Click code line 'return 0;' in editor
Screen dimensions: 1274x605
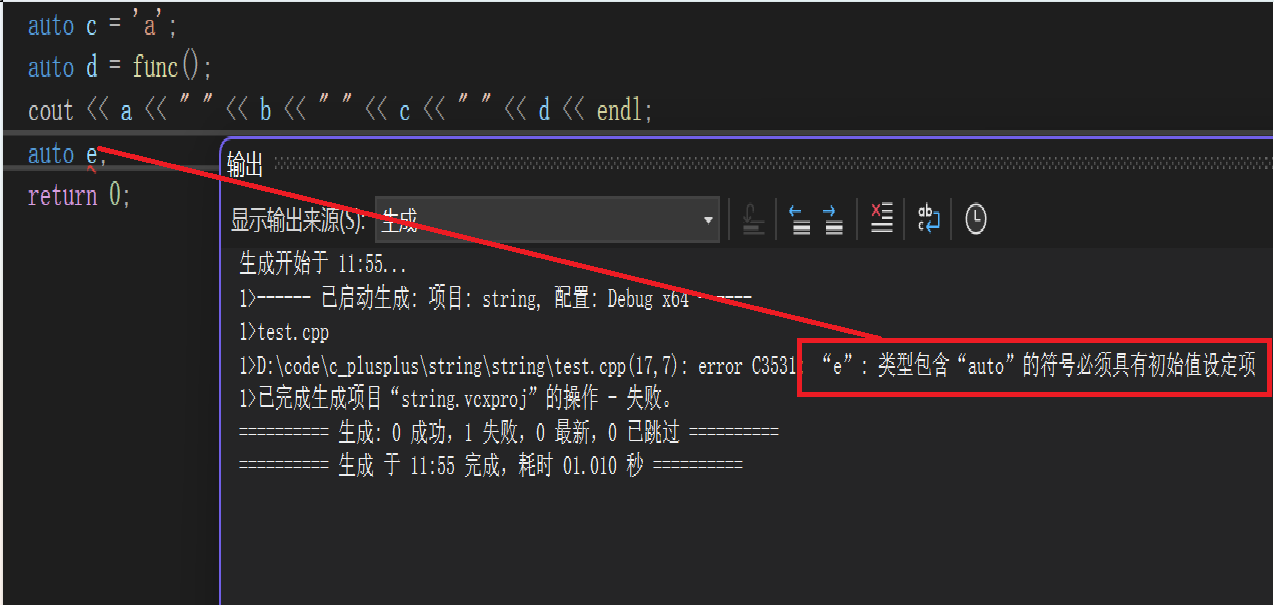point(79,195)
